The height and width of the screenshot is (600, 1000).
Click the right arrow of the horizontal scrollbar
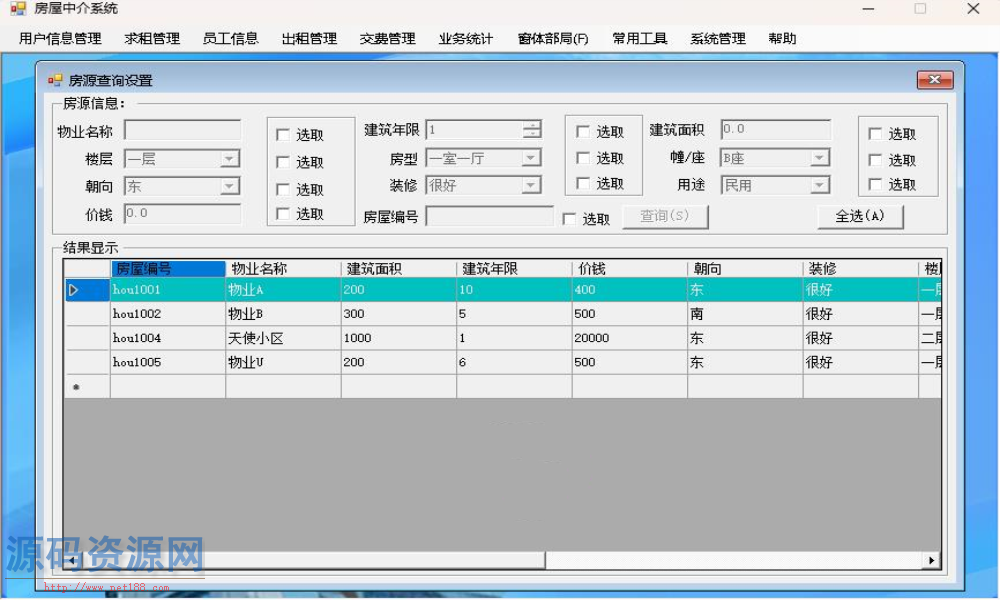click(932, 561)
